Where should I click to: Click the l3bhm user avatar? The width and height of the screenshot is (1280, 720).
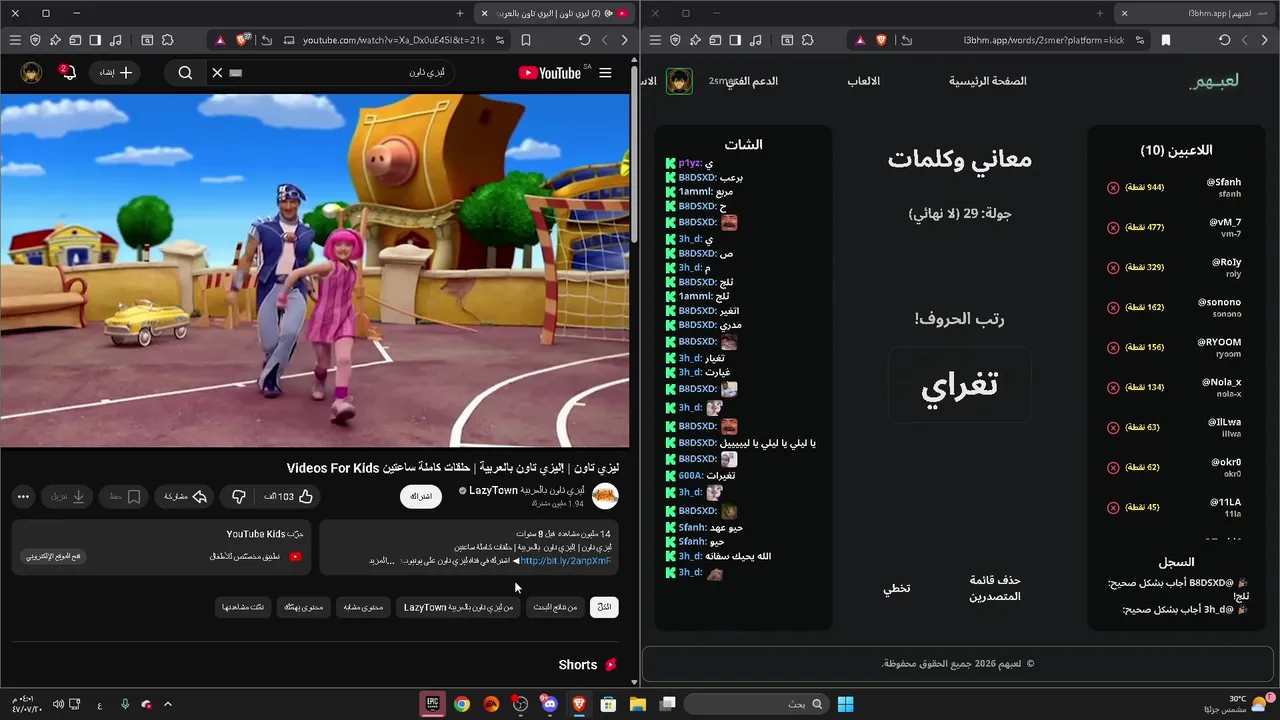679,81
